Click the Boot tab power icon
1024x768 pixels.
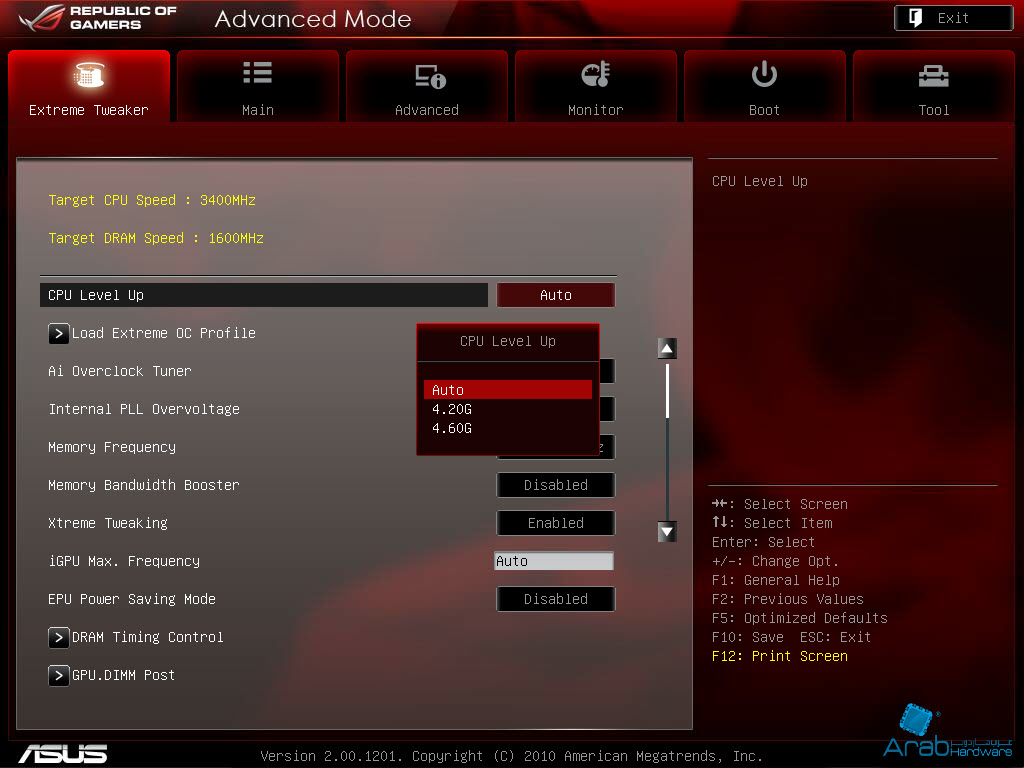(x=764, y=74)
